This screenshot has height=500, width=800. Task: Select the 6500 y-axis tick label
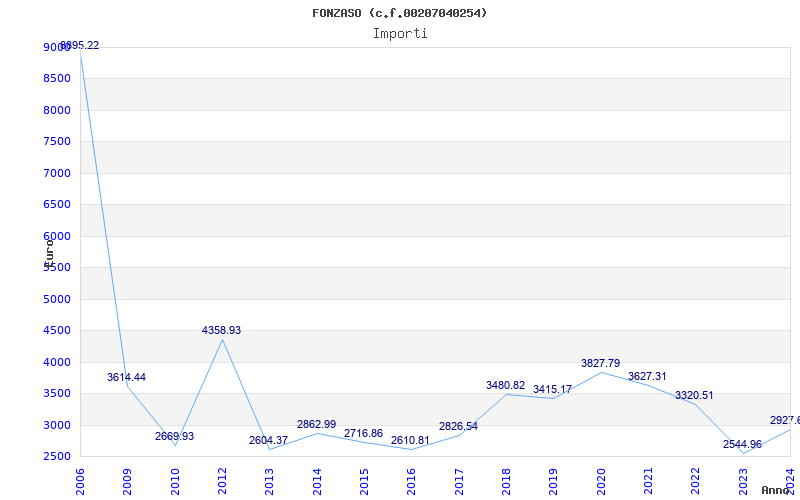[x=57, y=205]
